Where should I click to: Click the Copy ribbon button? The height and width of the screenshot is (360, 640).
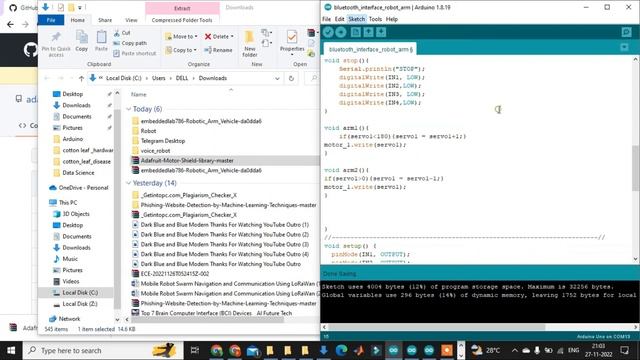pyautogui.click(x=82, y=41)
